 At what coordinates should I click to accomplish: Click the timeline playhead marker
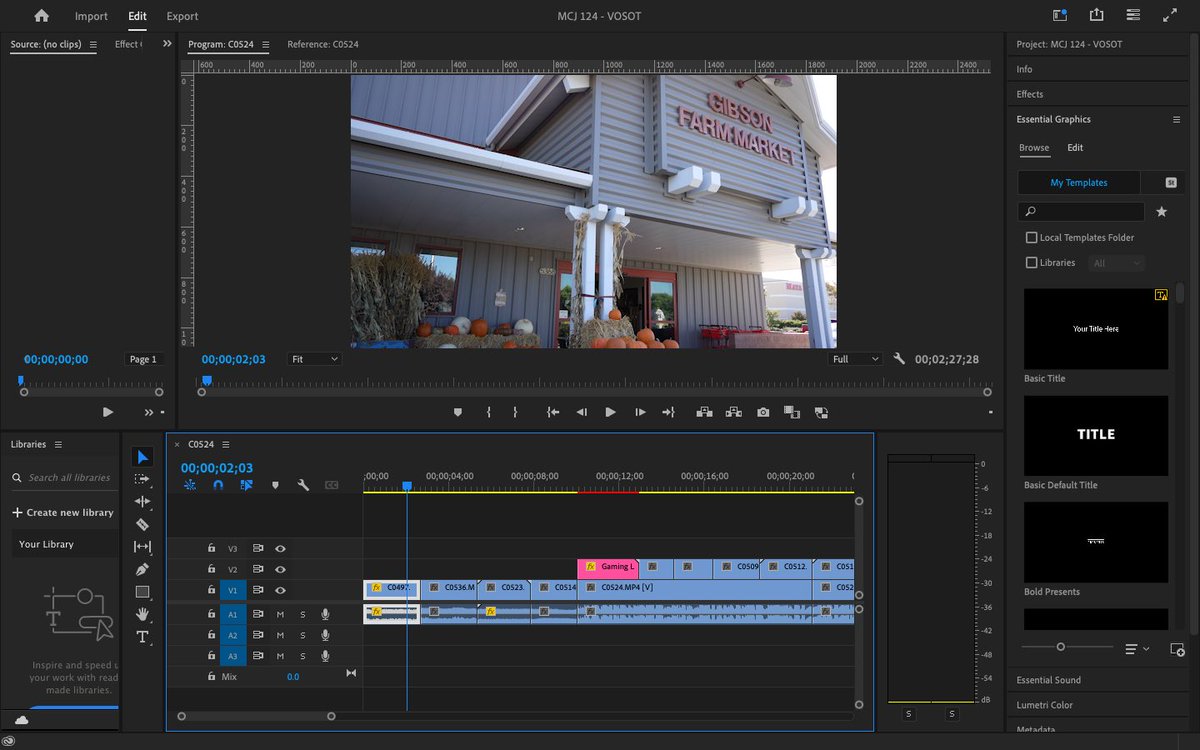coord(407,486)
